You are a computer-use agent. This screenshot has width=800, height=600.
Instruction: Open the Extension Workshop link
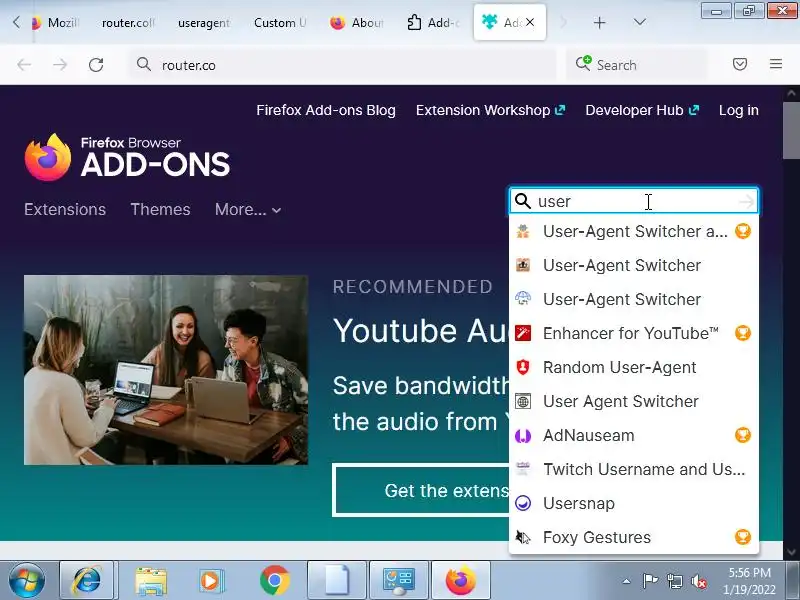tap(490, 110)
